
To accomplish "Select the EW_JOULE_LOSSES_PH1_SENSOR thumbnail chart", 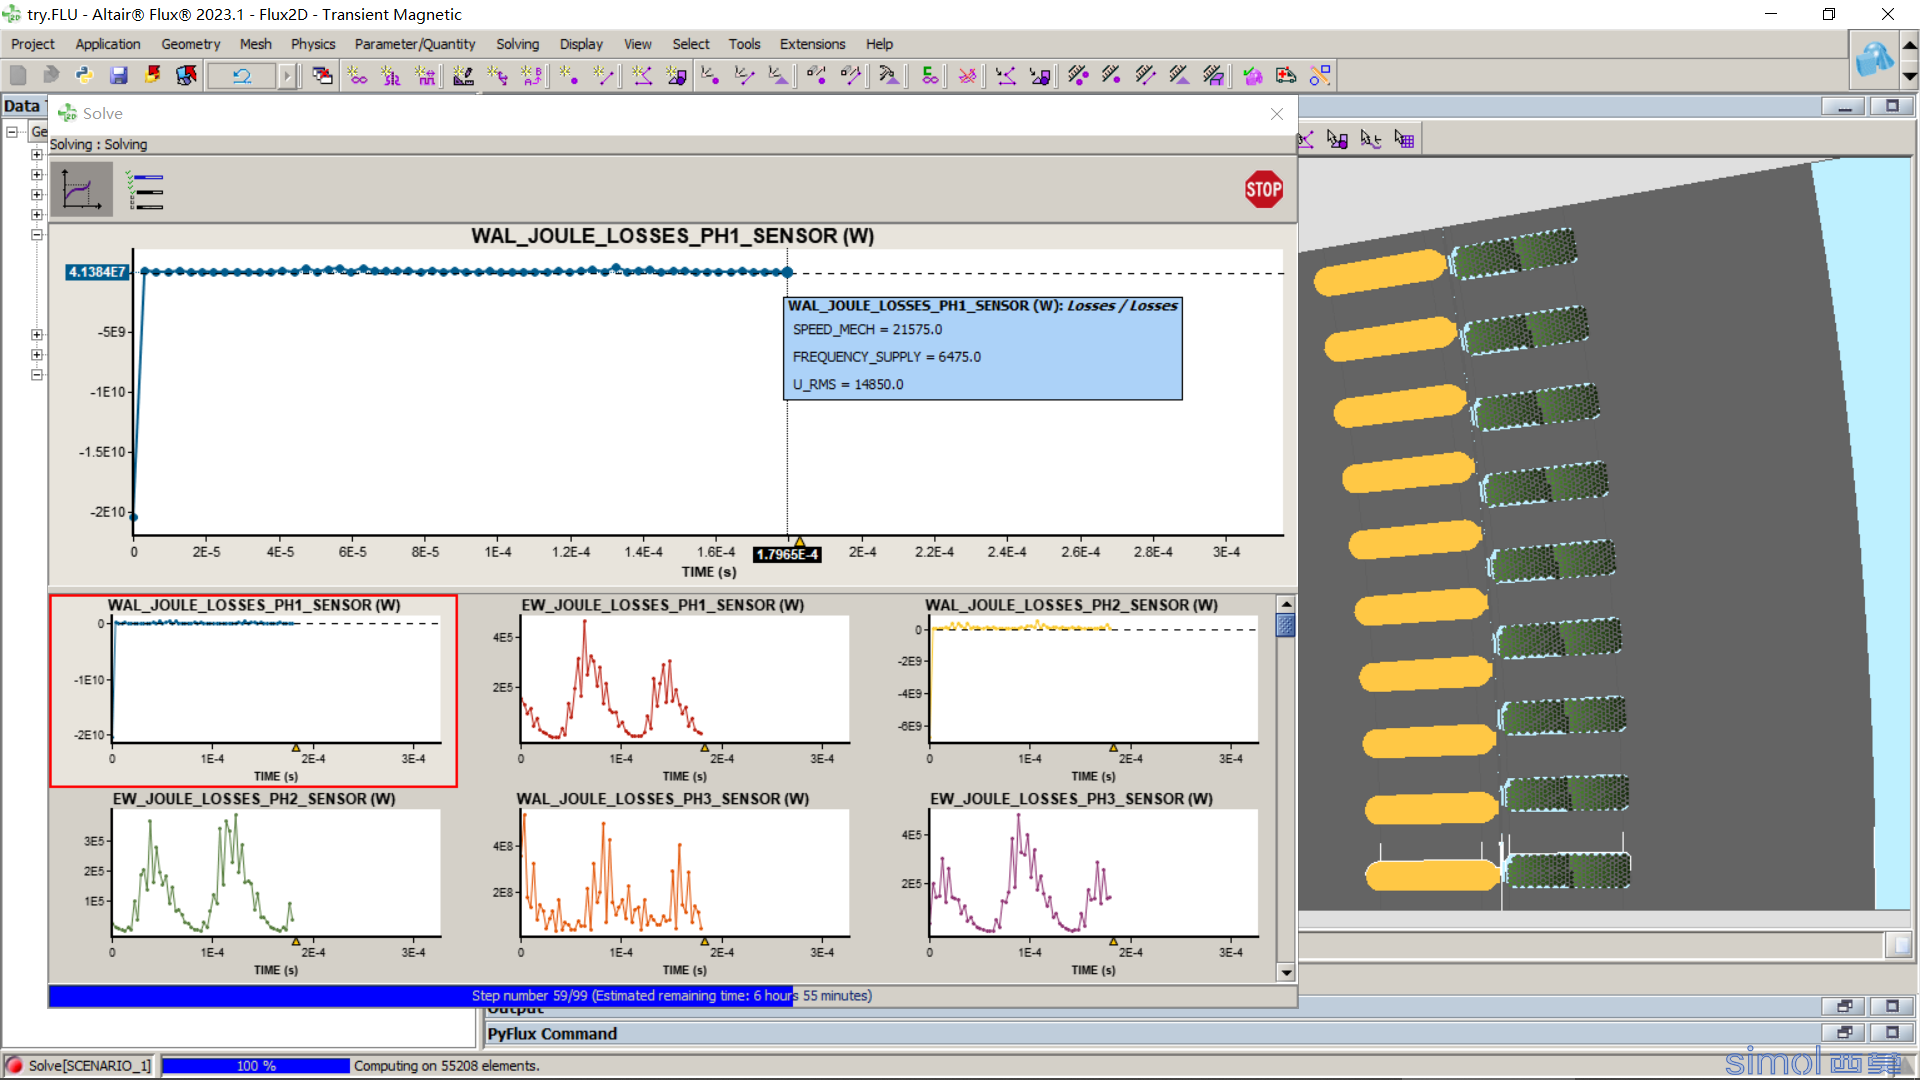I will coord(663,691).
